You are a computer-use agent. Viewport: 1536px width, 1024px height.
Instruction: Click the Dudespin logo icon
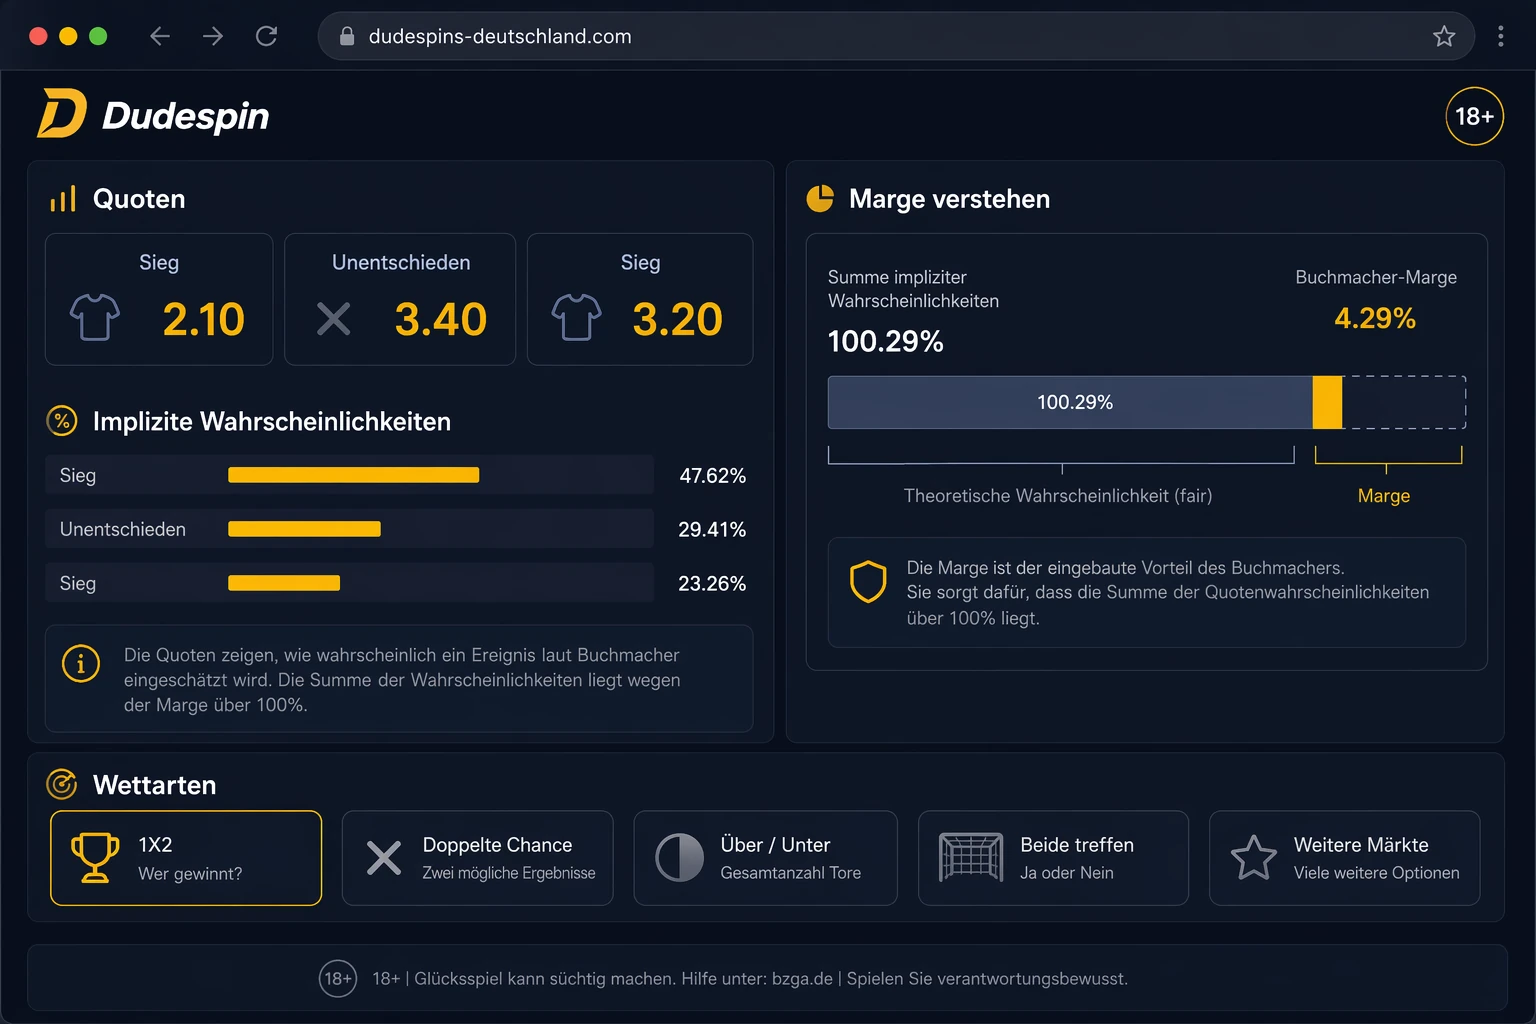click(x=62, y=113)
